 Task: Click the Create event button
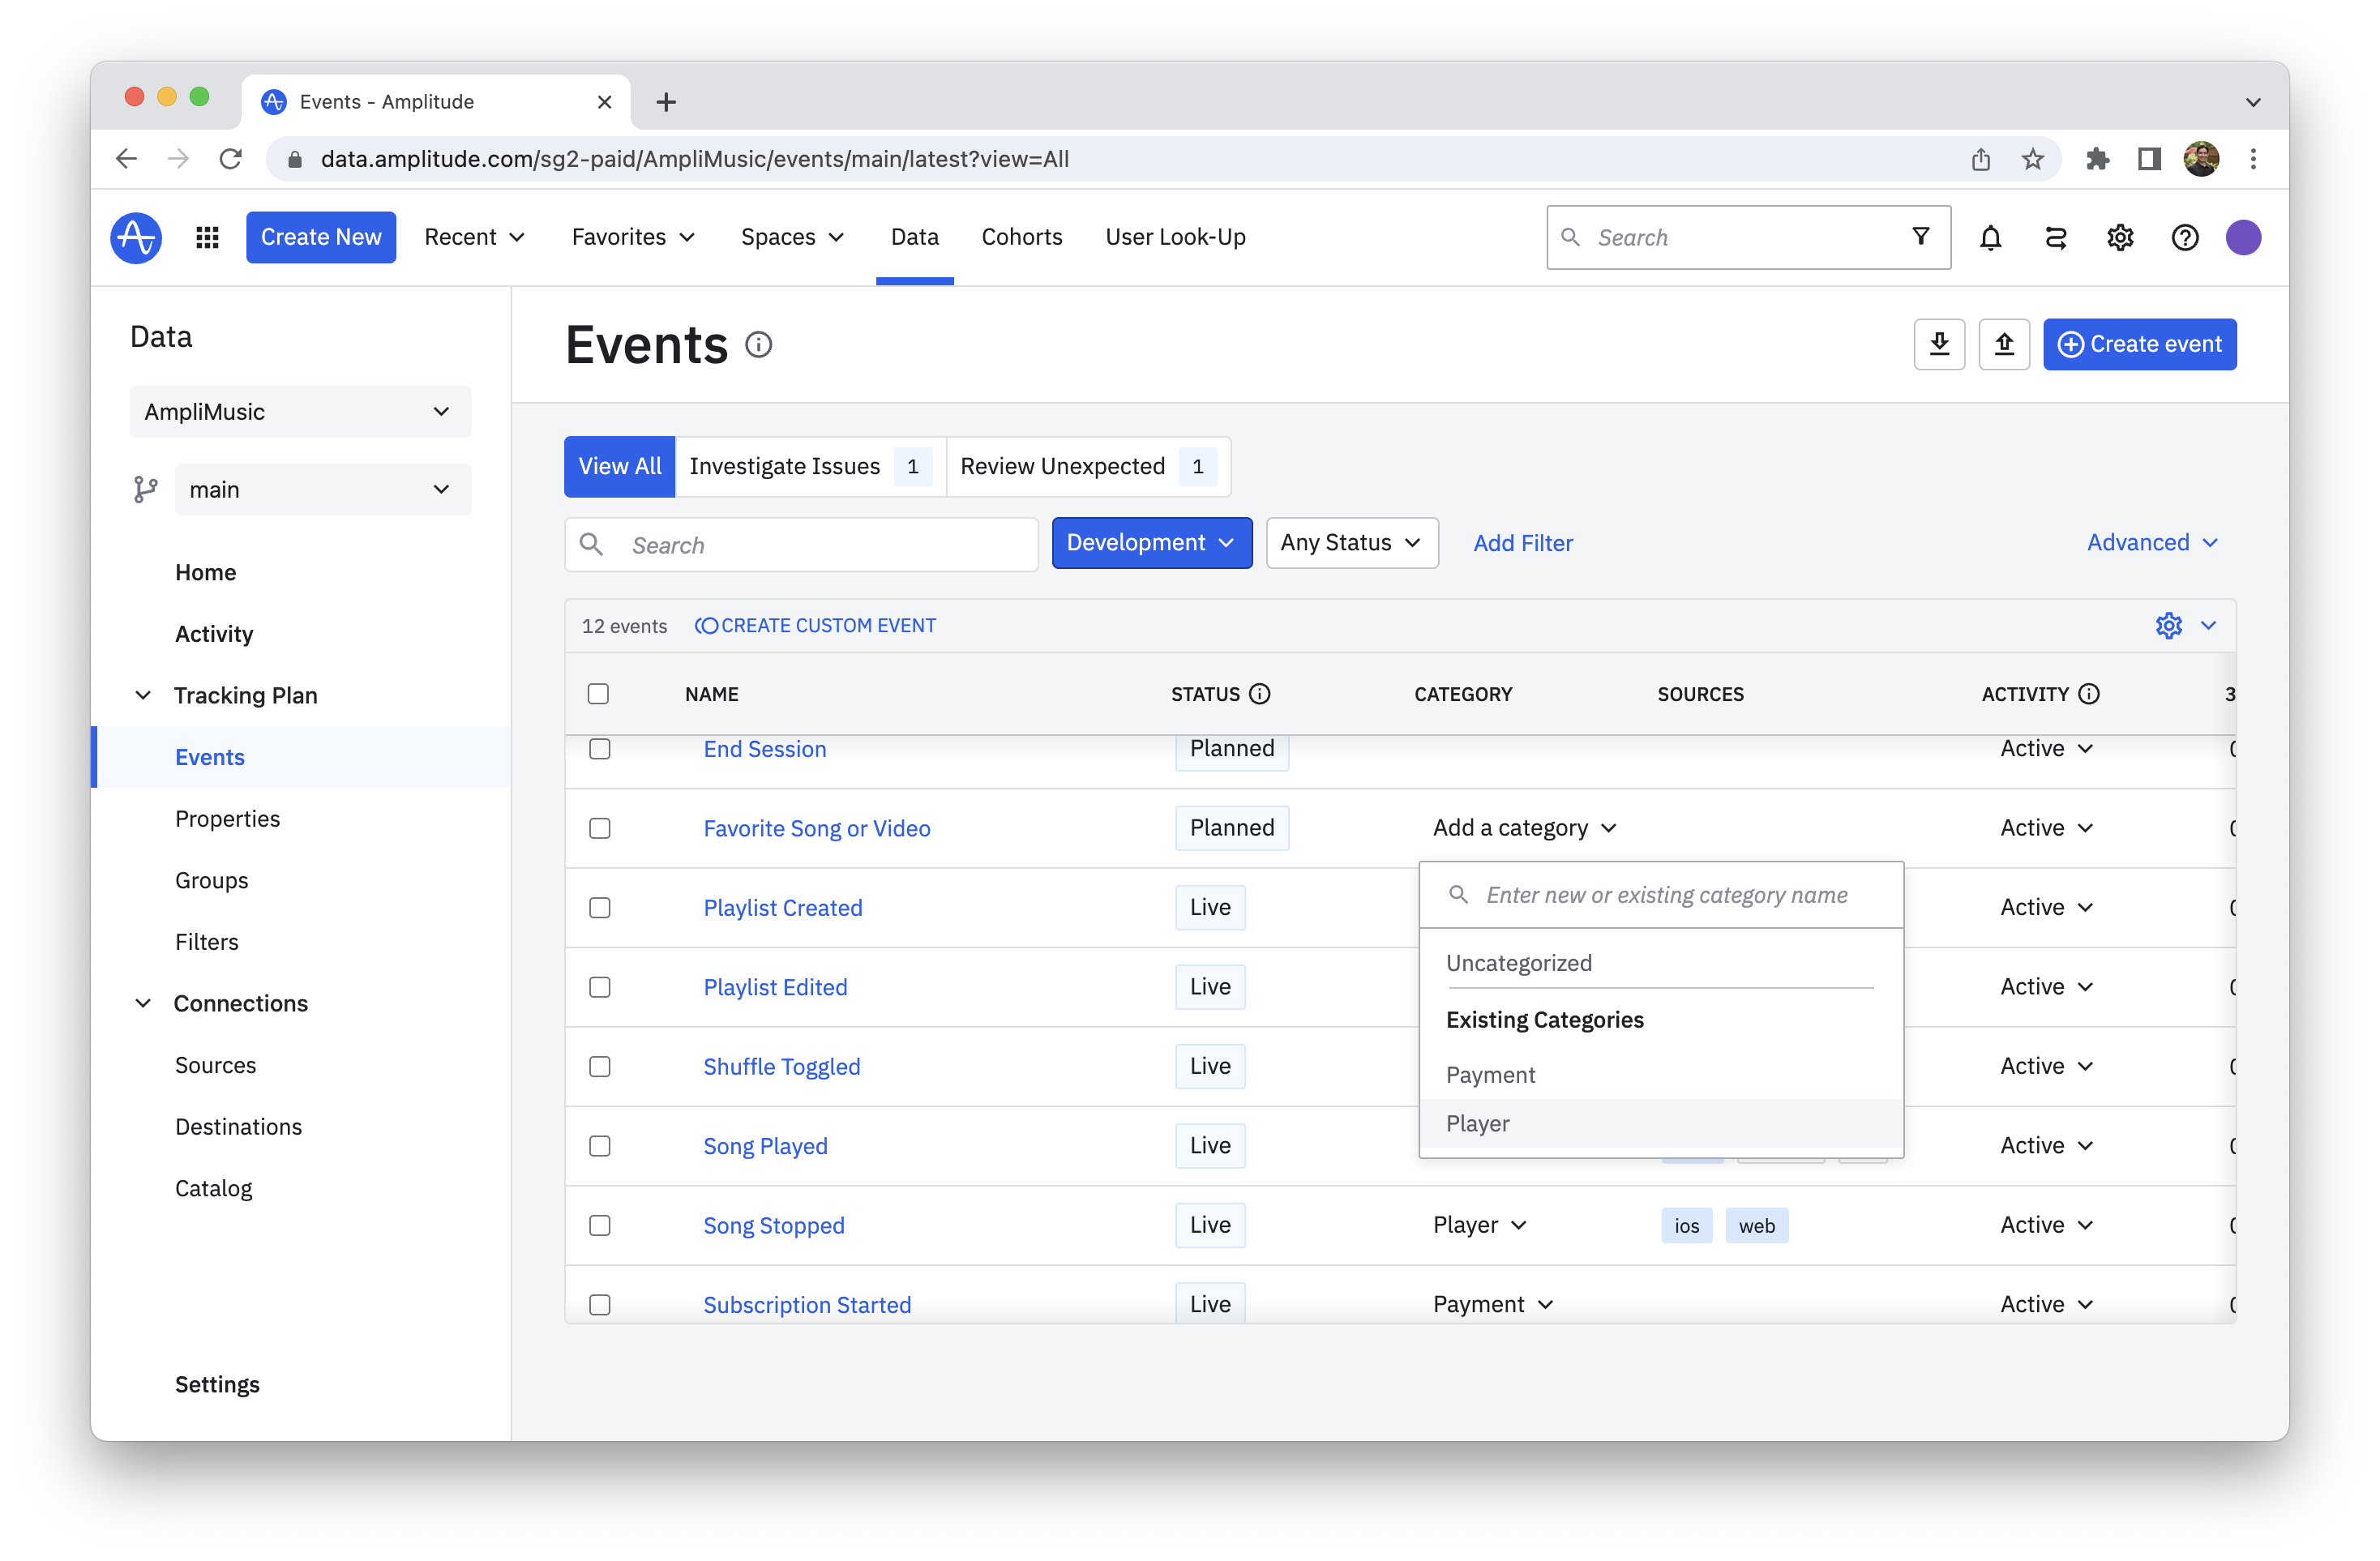pos(2139,344)
